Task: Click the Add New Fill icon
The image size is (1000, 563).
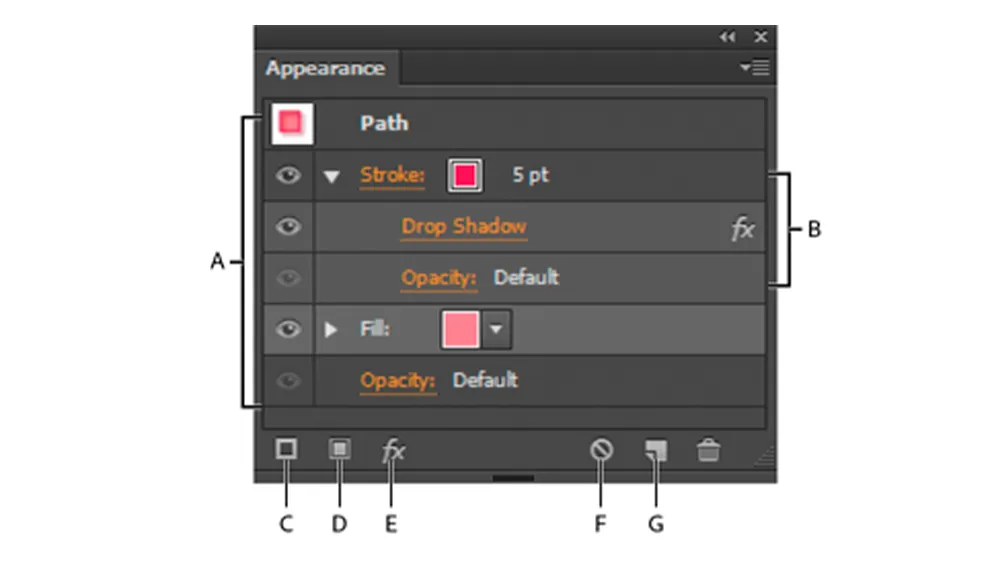Action: [x=340, y=450]
